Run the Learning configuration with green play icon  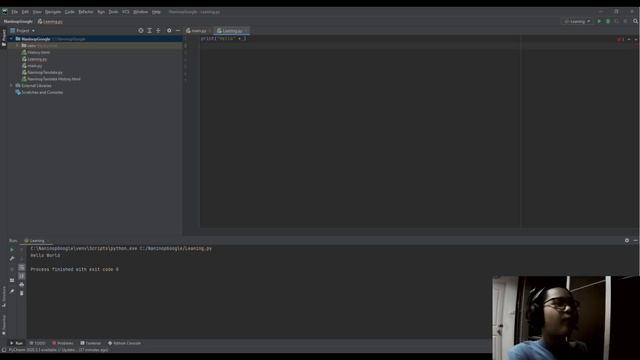[x=599, y=21]
